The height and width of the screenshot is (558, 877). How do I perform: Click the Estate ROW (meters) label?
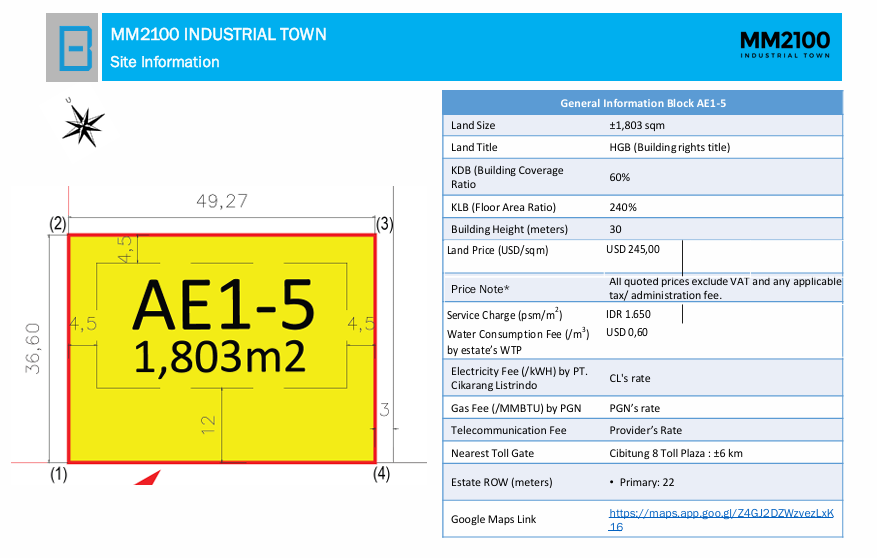point(501,483)
